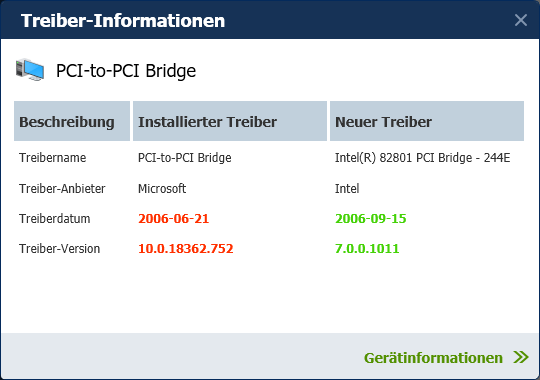The image size is (540, 380).
Task: Click the computer device icon
Action: [30, 70]
